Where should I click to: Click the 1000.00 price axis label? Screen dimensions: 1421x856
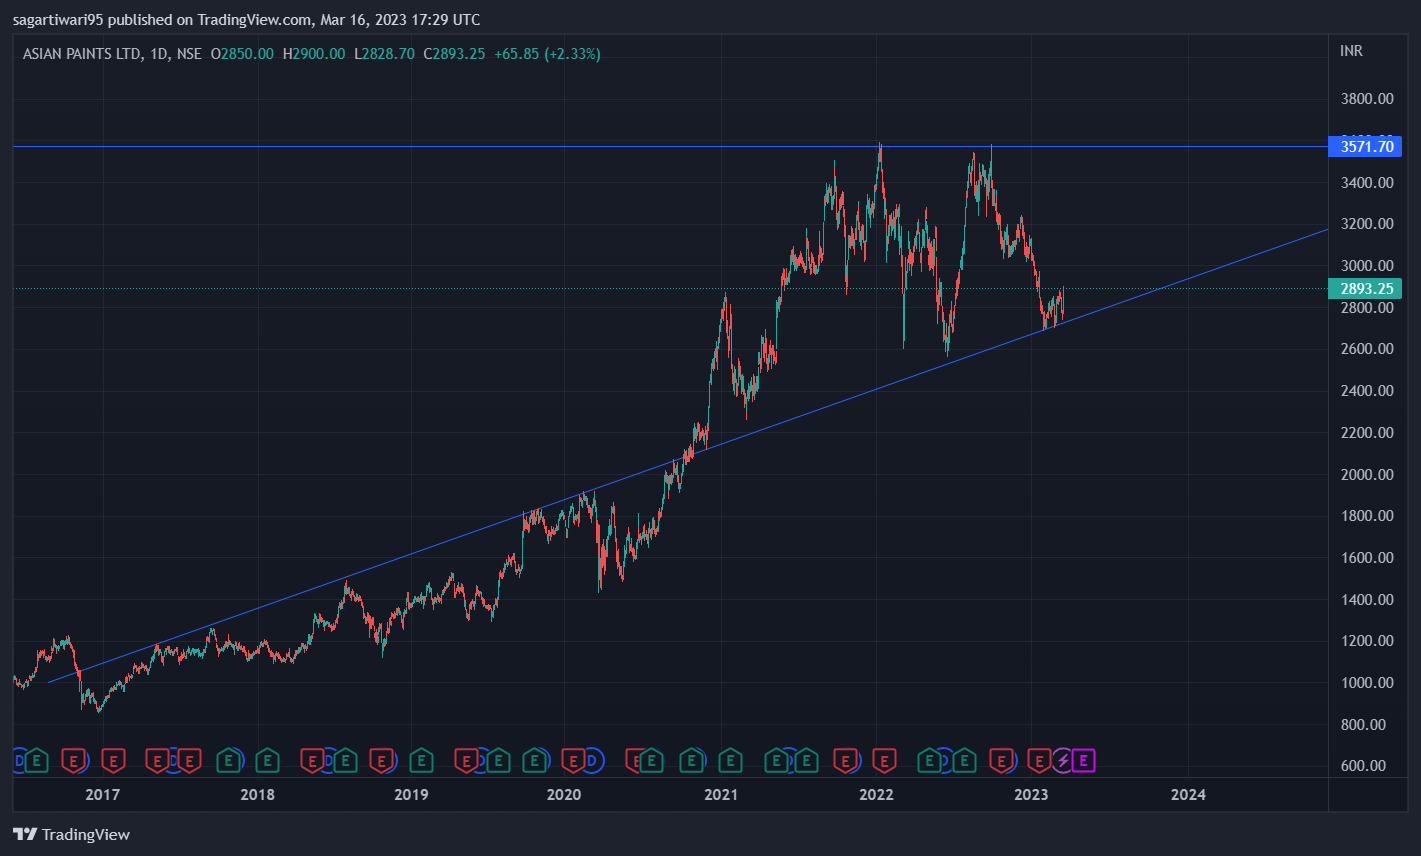click(1365, 683)
